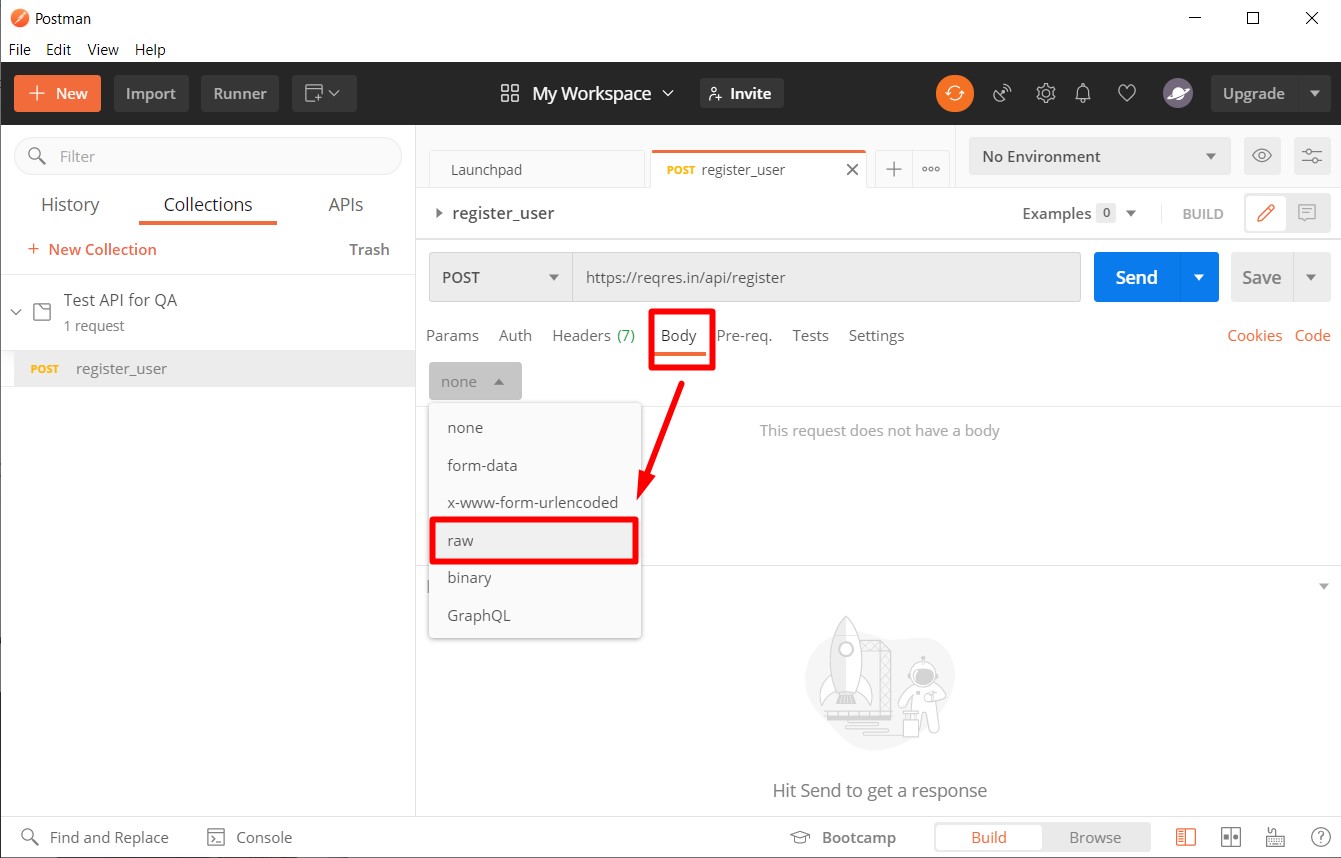Click the request URL input field
1341x858 pixels.
click(x=825, y=277)
